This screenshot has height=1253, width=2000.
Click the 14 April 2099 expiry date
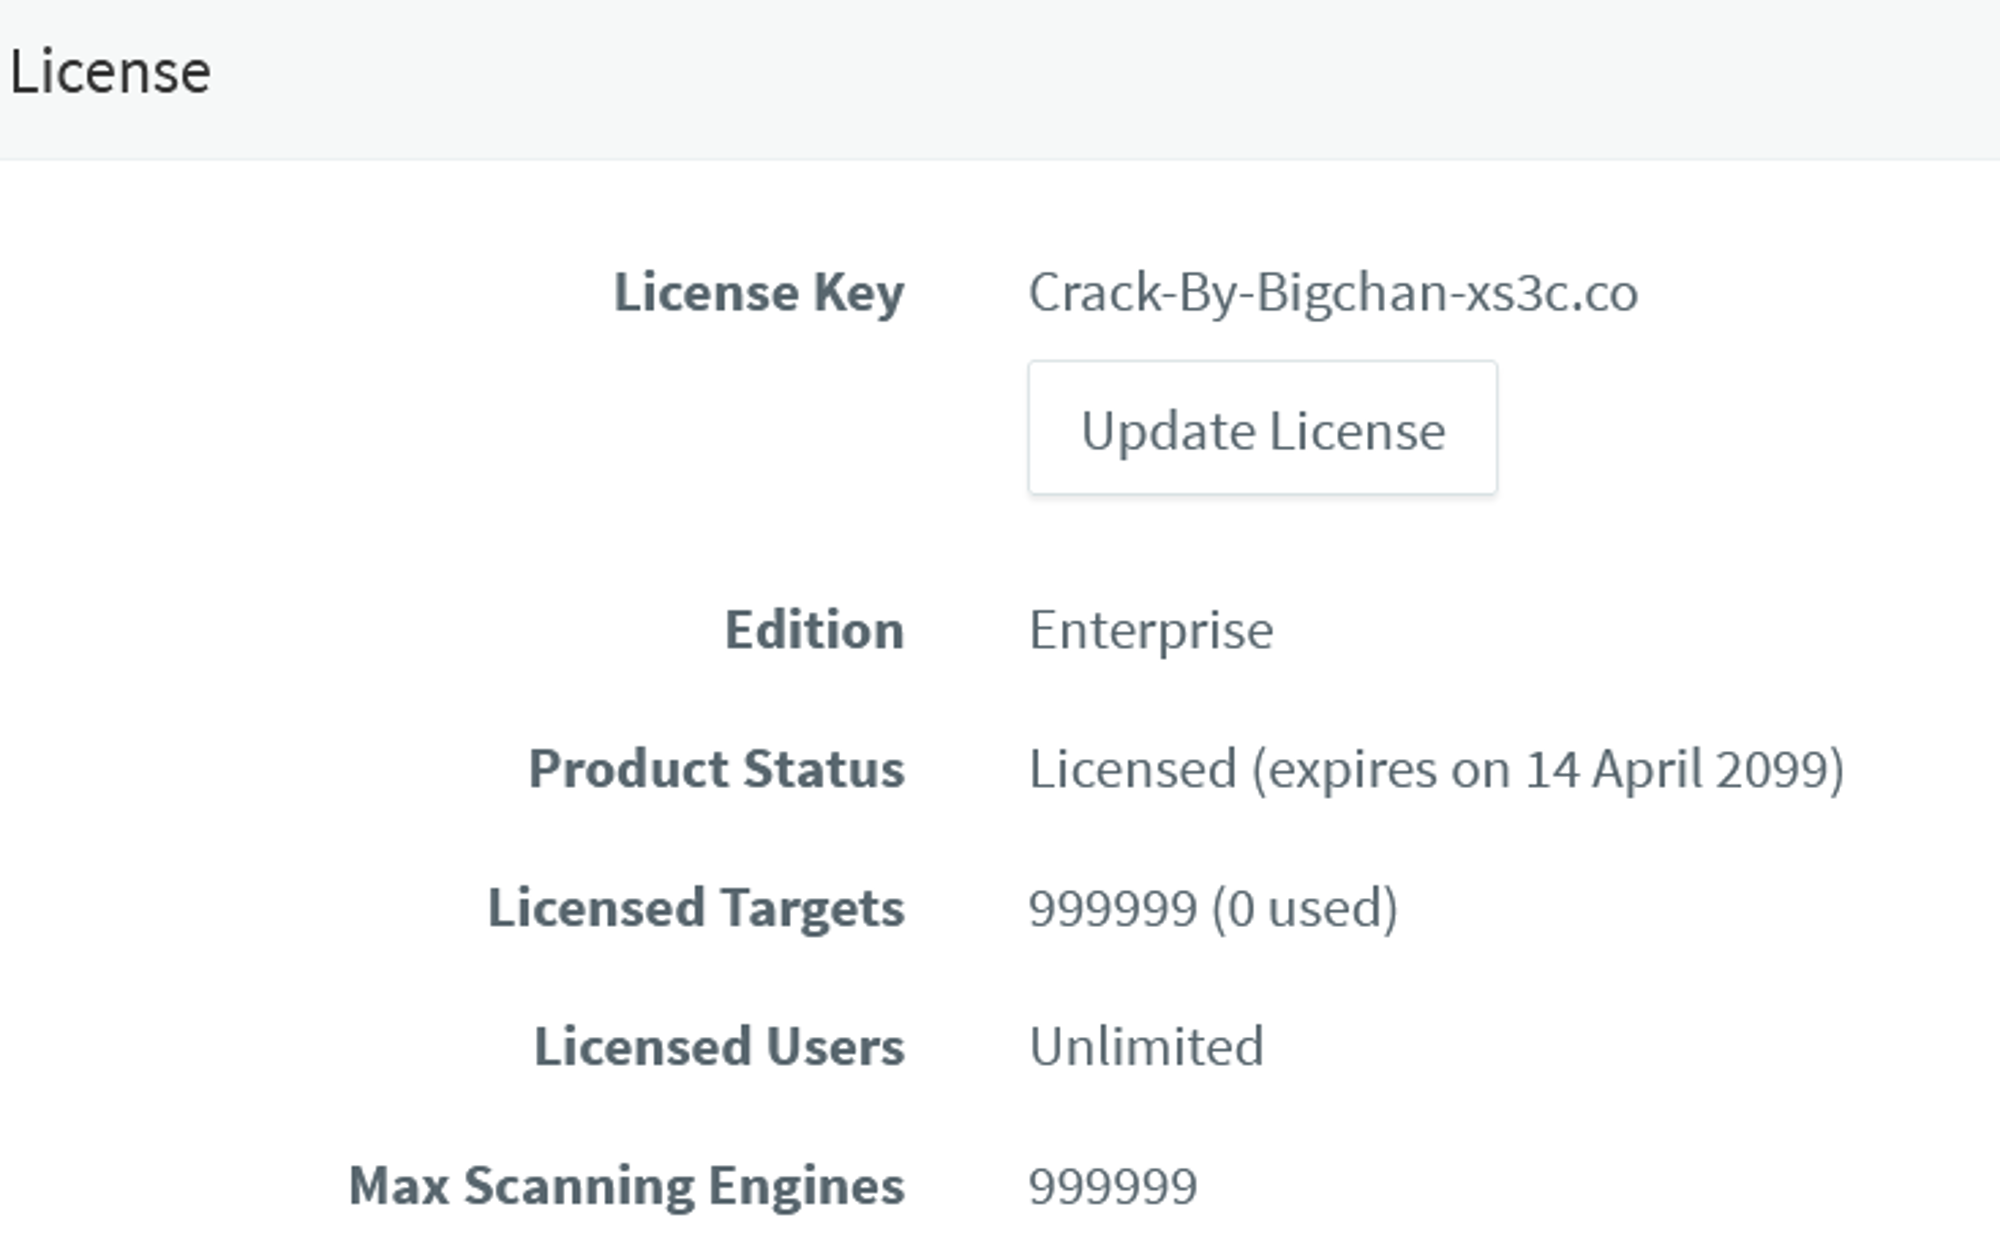point(1680,769)
